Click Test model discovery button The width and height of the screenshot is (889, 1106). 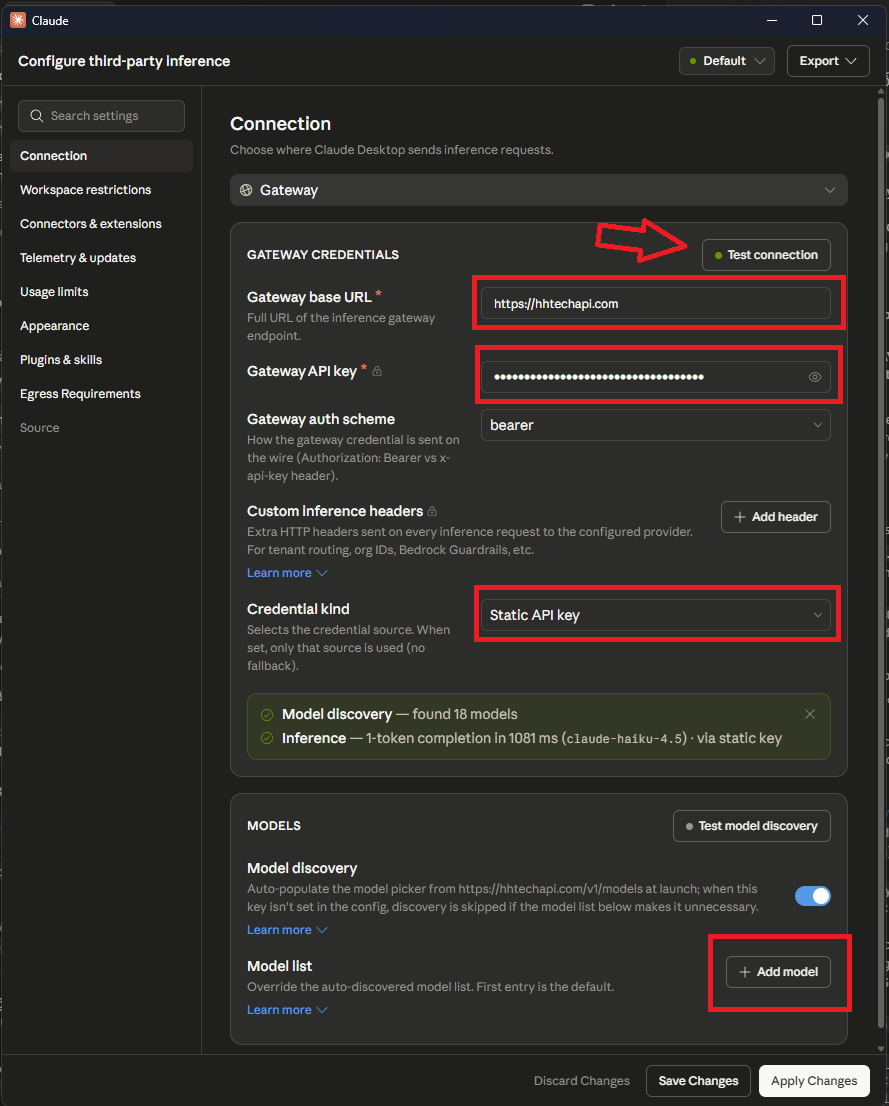(751, 826)
